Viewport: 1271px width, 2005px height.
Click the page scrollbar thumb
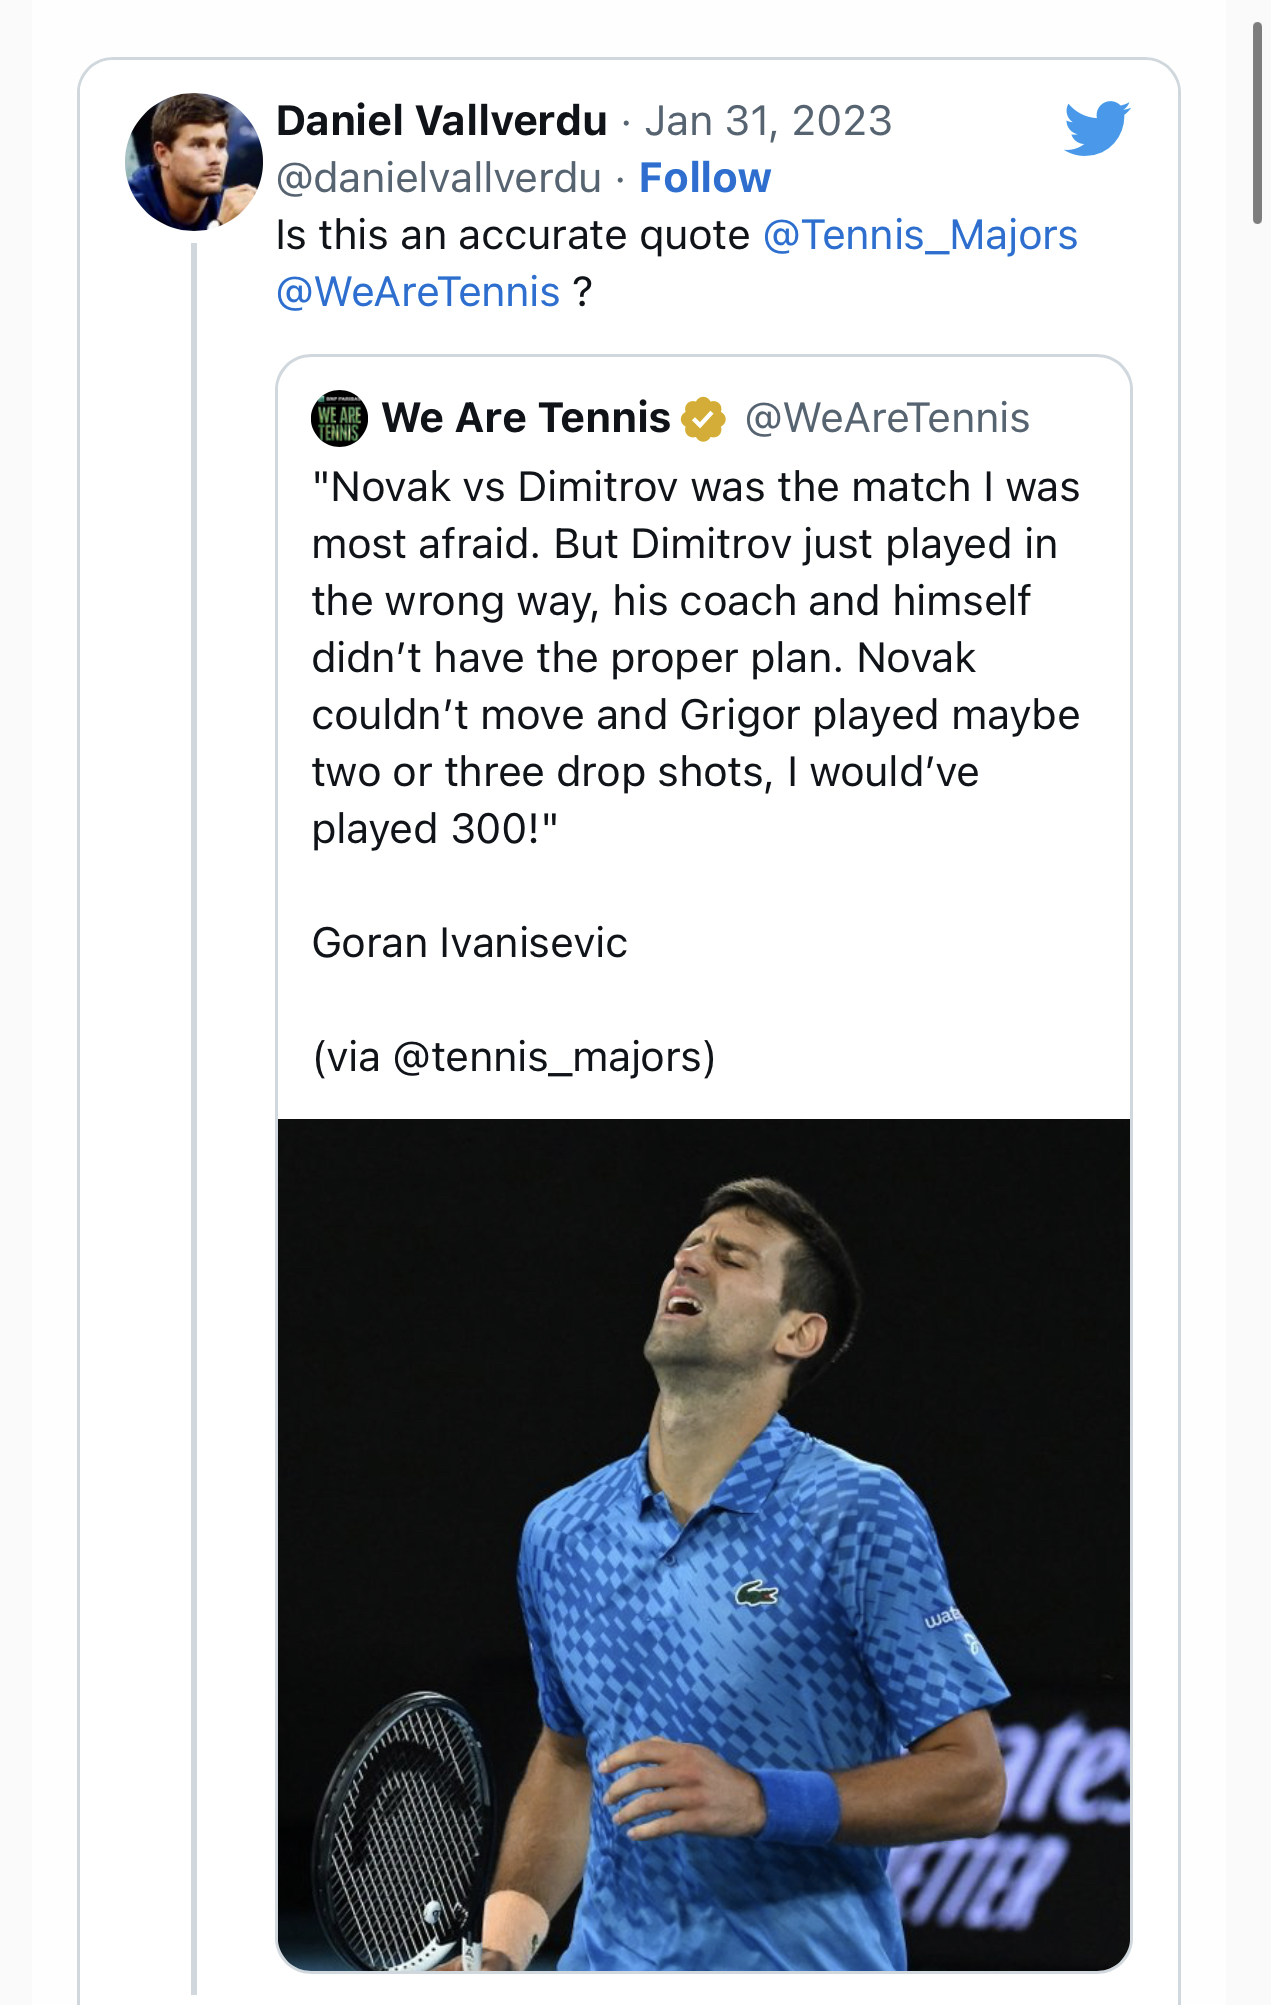click(1257, 122)
